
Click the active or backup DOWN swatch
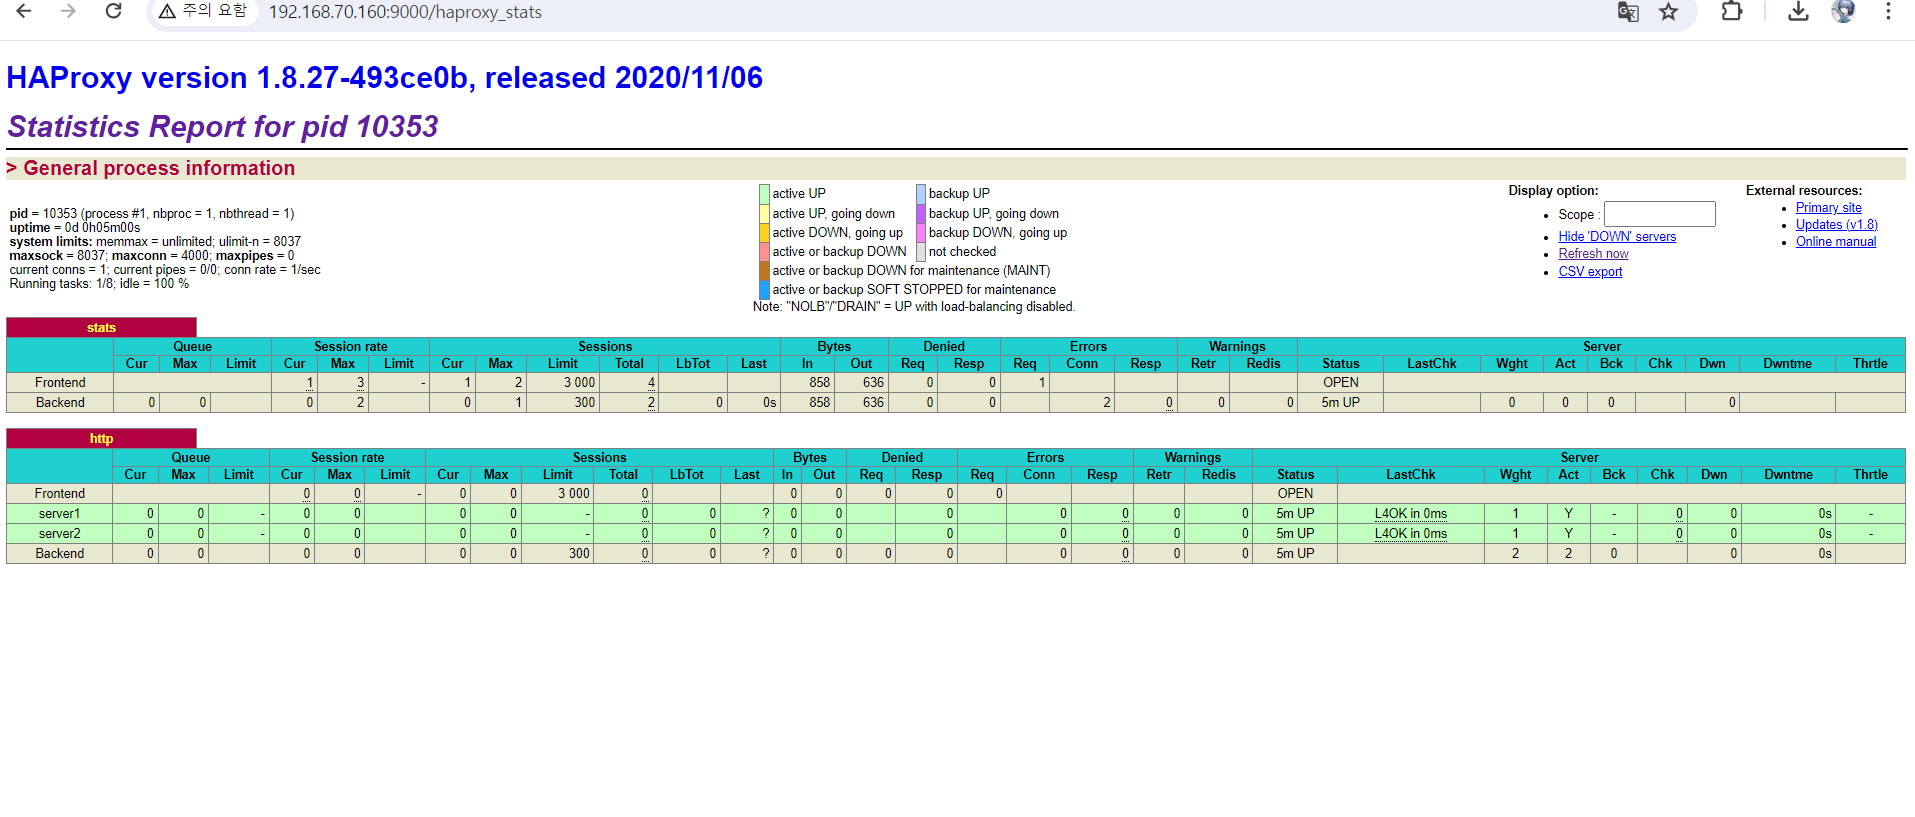764,251
